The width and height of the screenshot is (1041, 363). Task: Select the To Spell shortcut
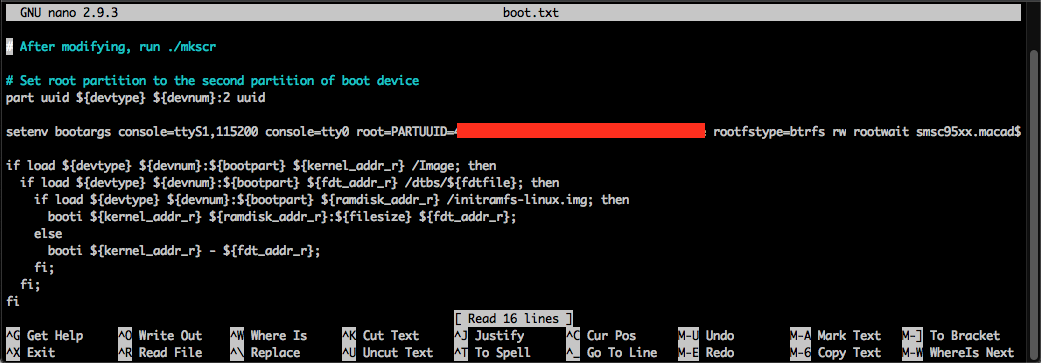(x=493, y=352)
